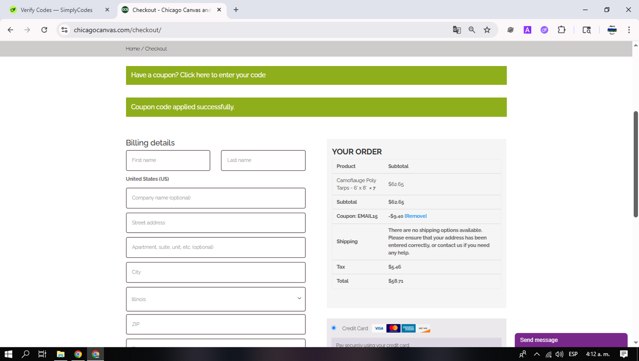Image resolution: width=639 pixels, height=361 pixels.
Task: Click the address bar URL
Action: pyautogui.click(x=117, y=30)
